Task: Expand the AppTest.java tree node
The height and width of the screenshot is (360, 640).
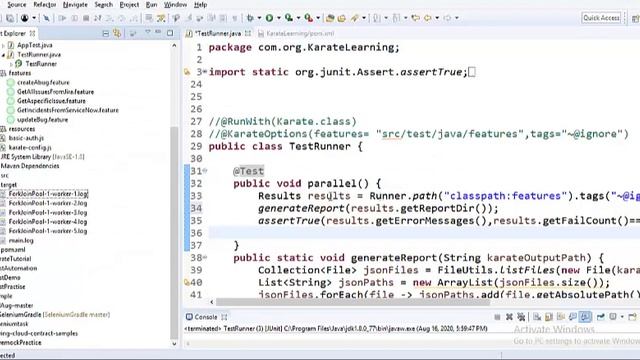Action: click(x=4, y=46)
